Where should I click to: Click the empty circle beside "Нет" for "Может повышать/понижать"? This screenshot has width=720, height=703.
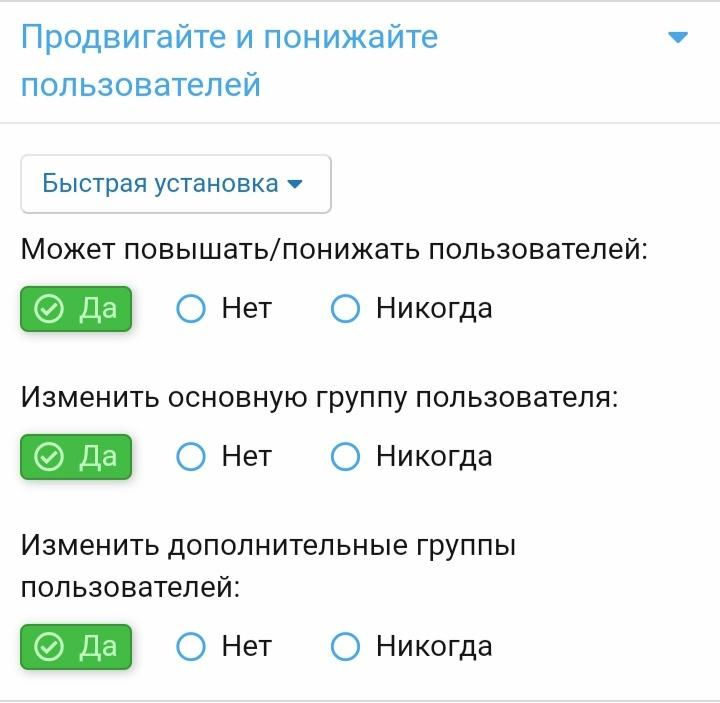click(190, 309)
